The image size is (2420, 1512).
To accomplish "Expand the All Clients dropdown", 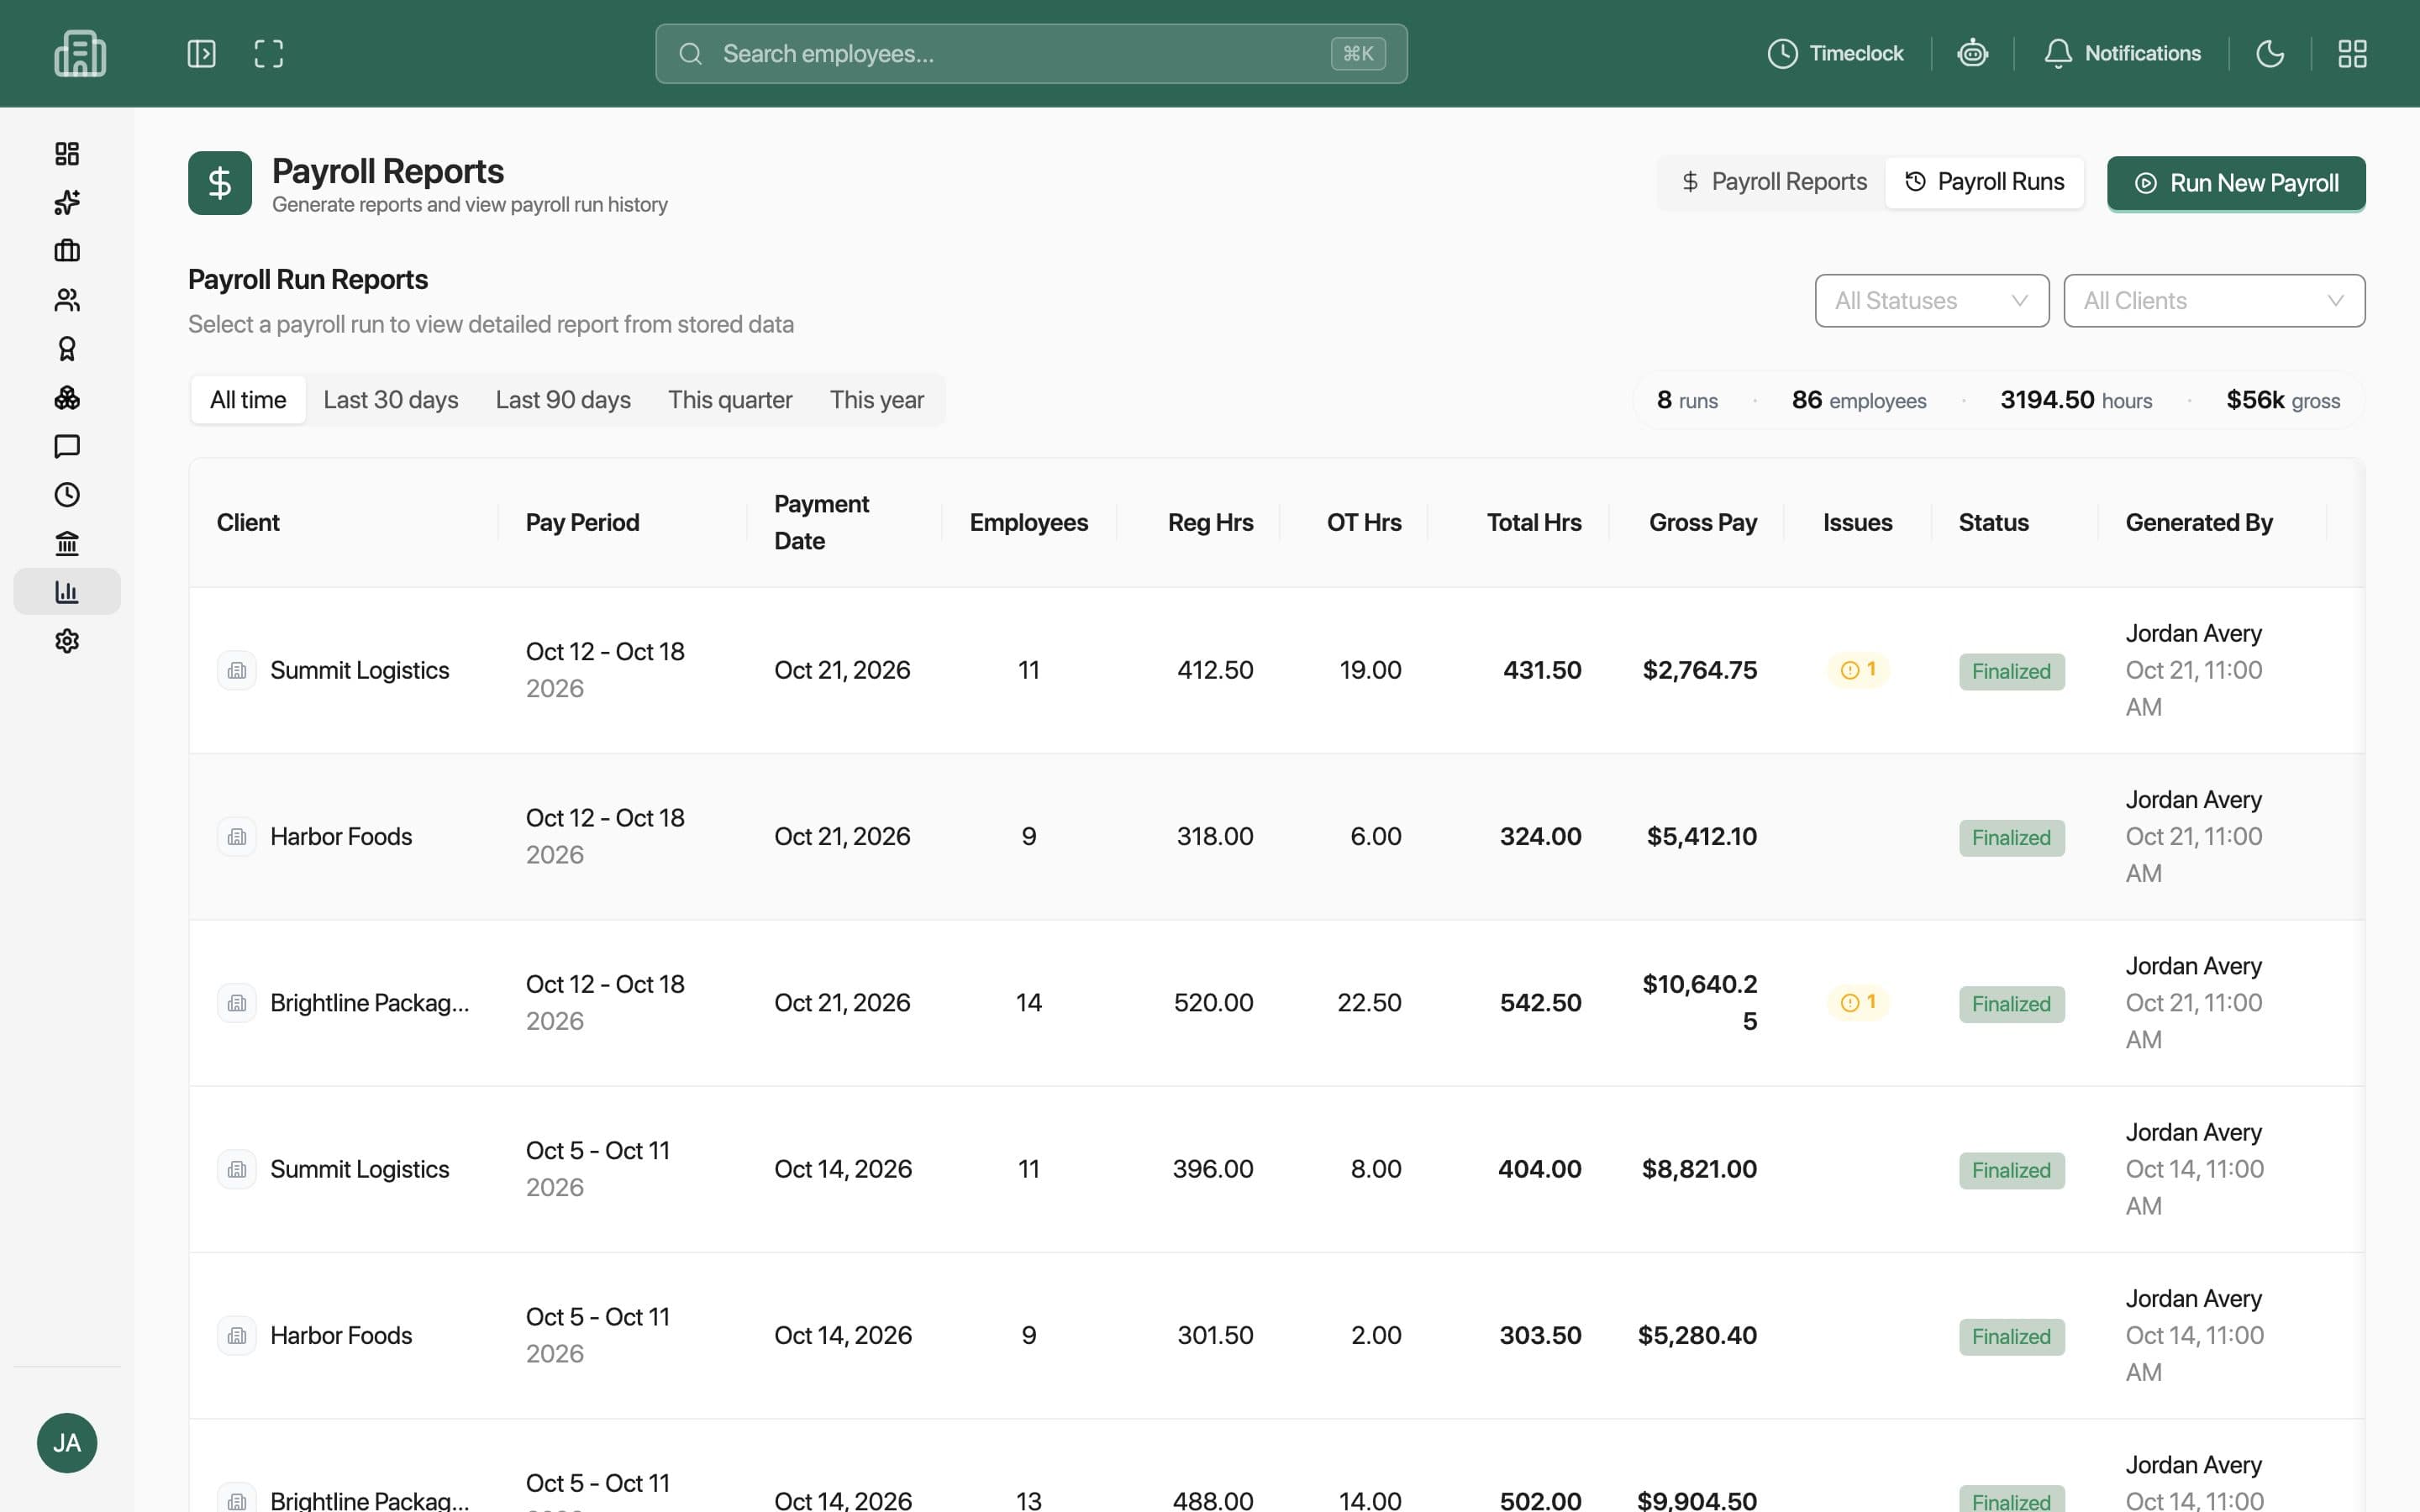I will [2214, 301].
